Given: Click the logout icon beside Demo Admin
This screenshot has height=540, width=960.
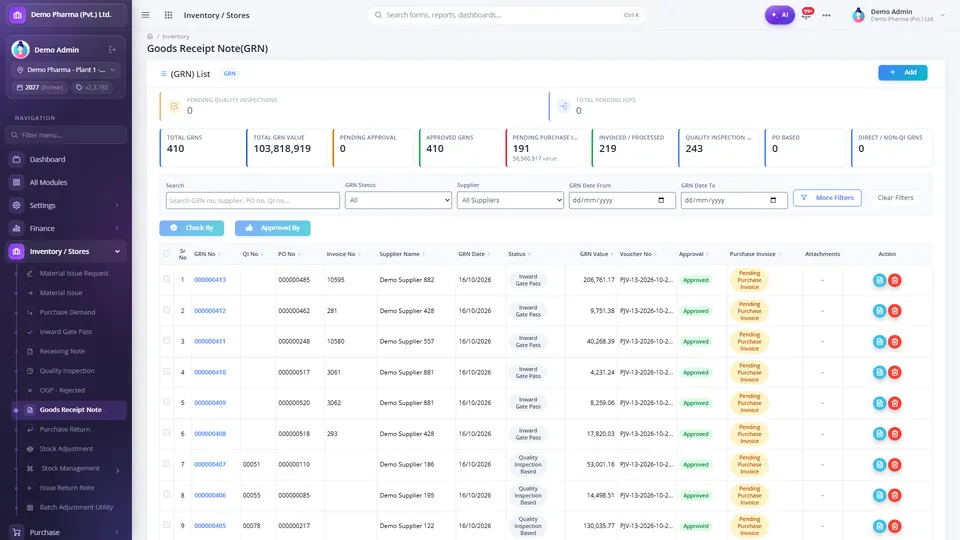Looking at the screenshot, I should tap(113, 50).
